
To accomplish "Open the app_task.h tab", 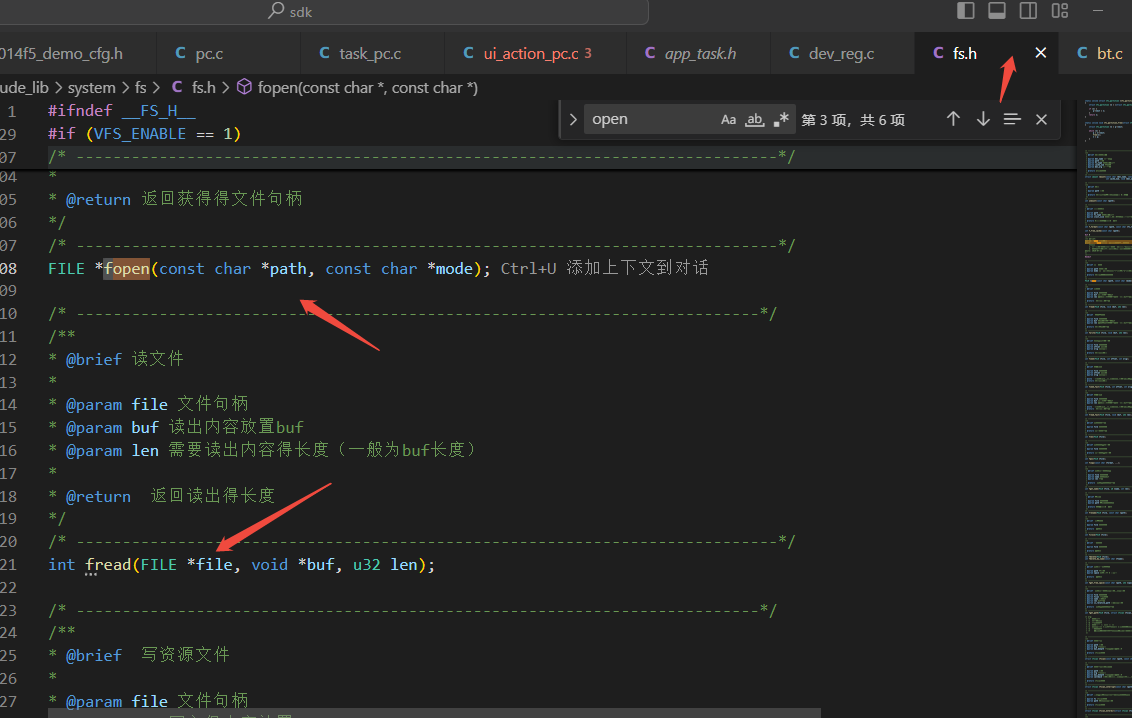I will (698, 53).
